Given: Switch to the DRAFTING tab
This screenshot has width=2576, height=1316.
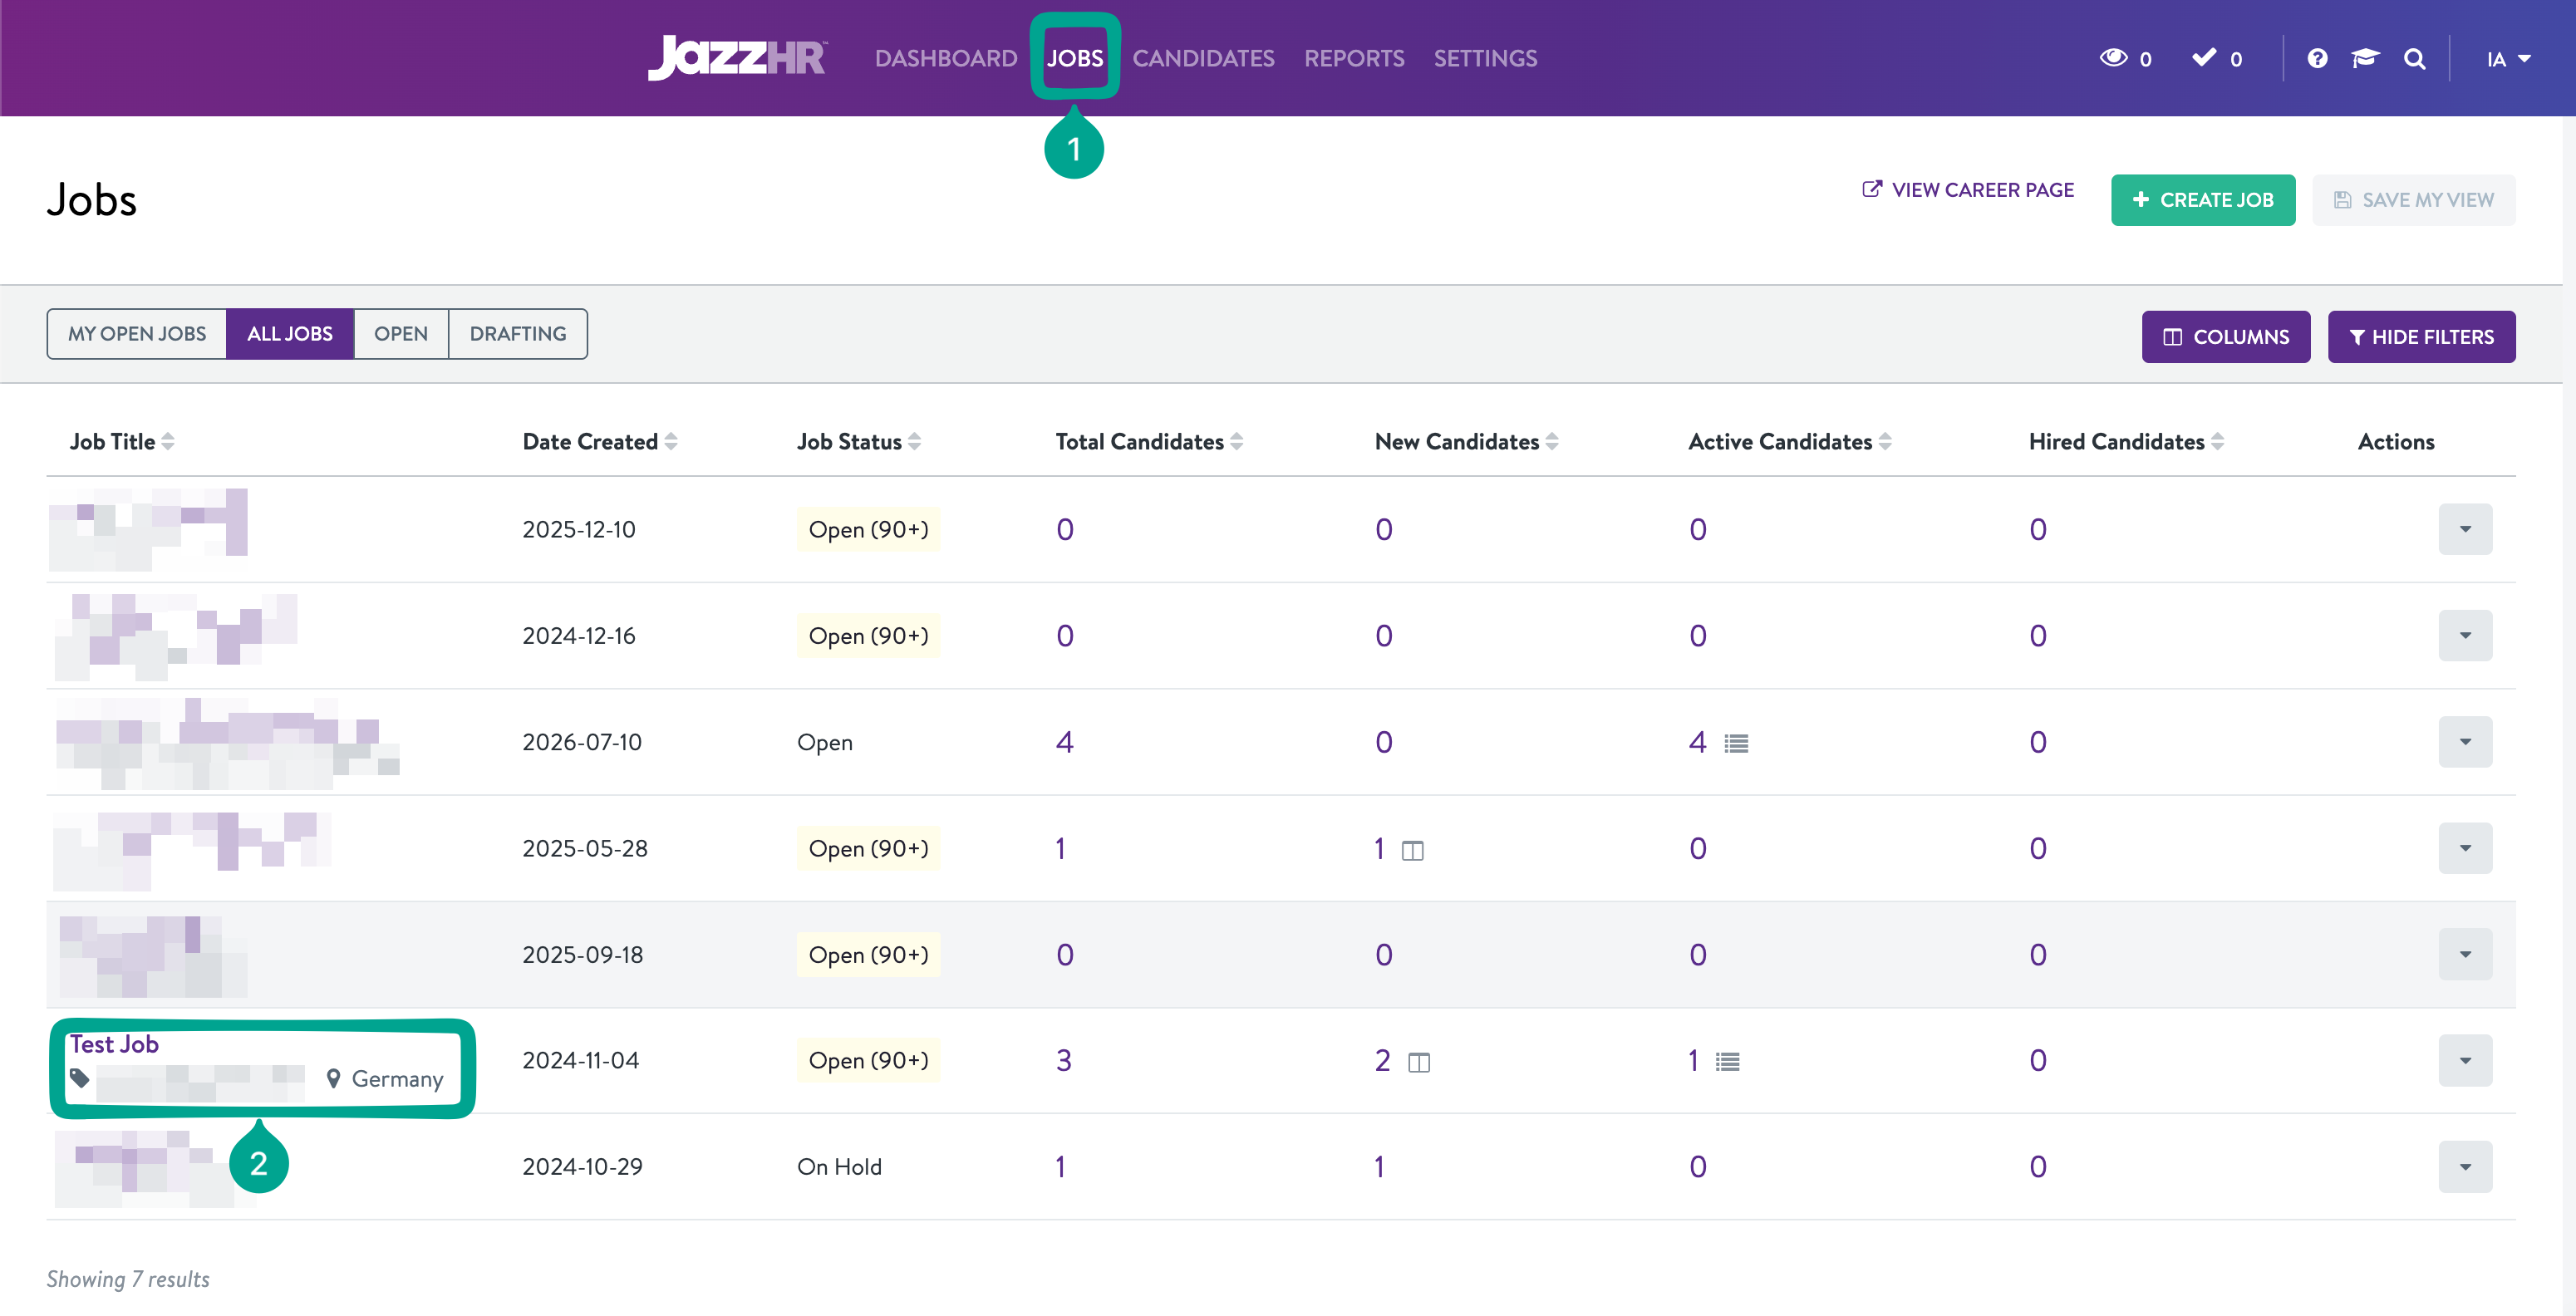Looking at the screenshot, I should [518, 334].
